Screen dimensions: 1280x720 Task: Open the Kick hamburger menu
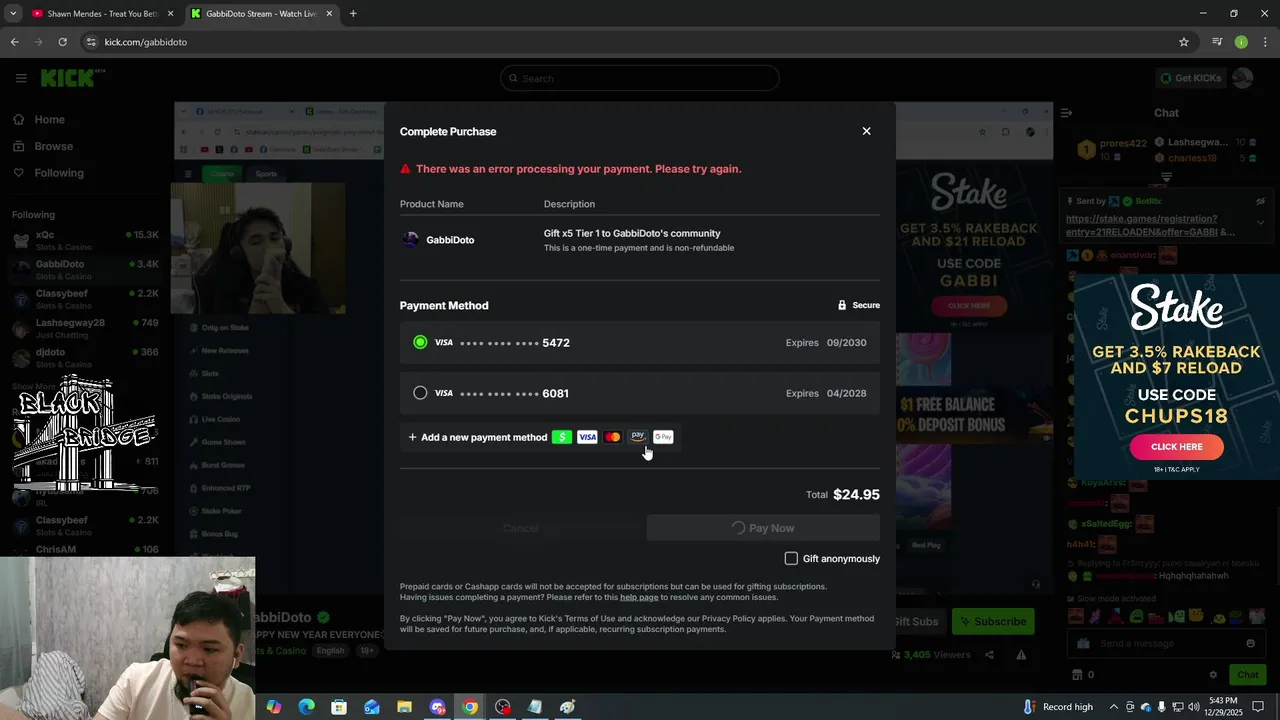tap(21, 78)
